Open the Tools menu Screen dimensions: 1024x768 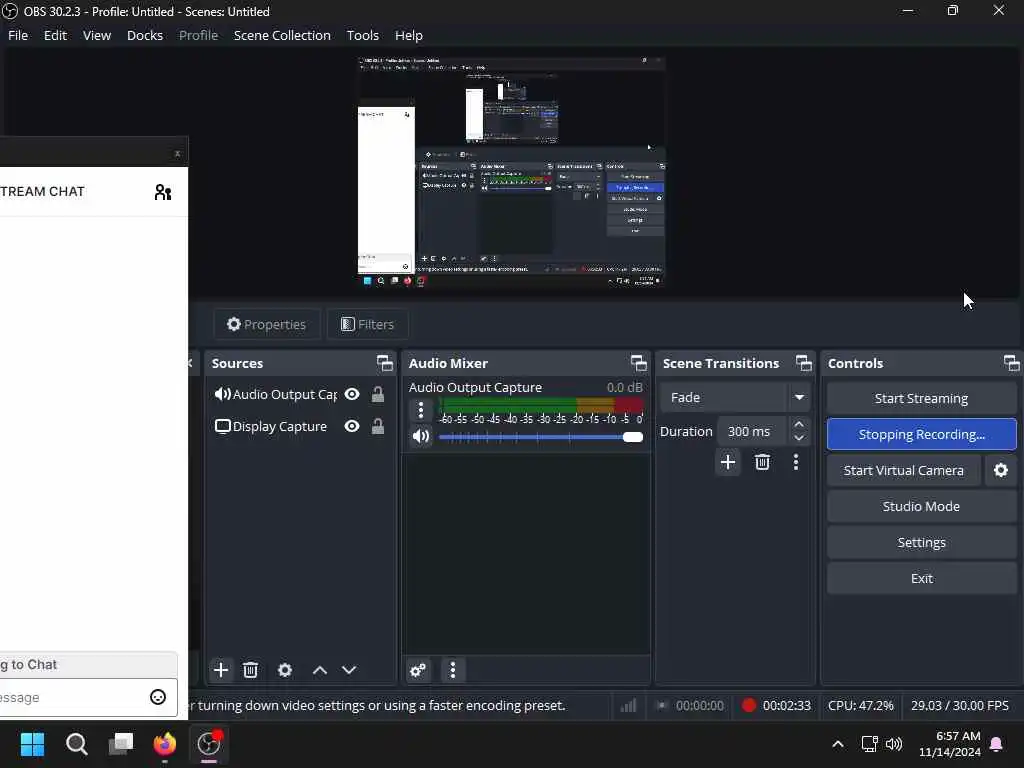pyautogui.click(x=362, y=35)
